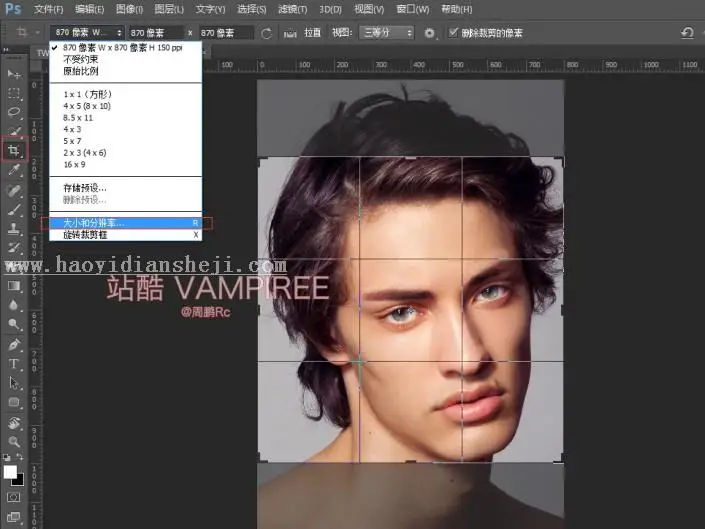This screenshot has height=529, width=705.
Task: Open the 编辑(E) menu
Action: click(89, 9)
